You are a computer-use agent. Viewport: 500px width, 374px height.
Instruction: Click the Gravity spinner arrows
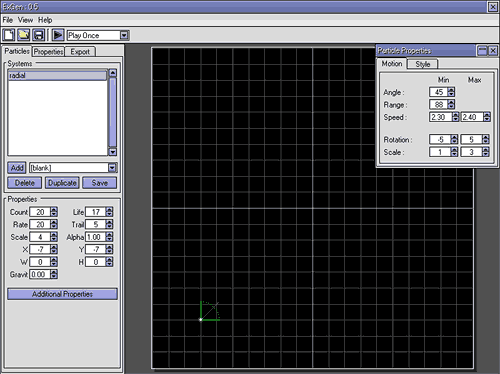click(54, 274)
